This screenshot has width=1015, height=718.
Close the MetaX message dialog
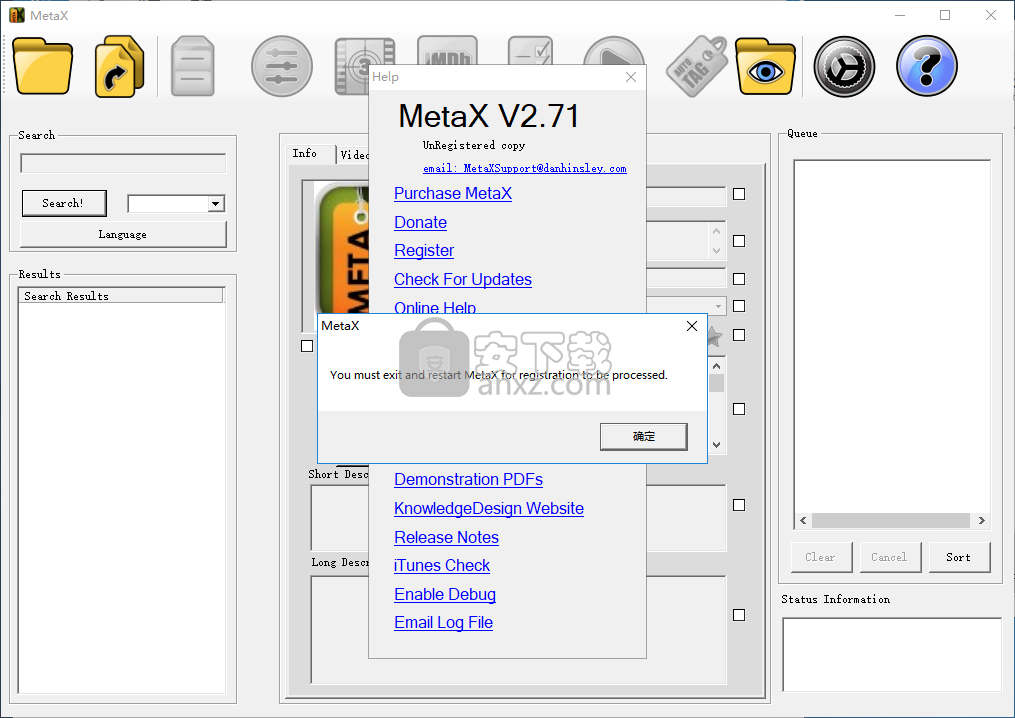point(692,326)
